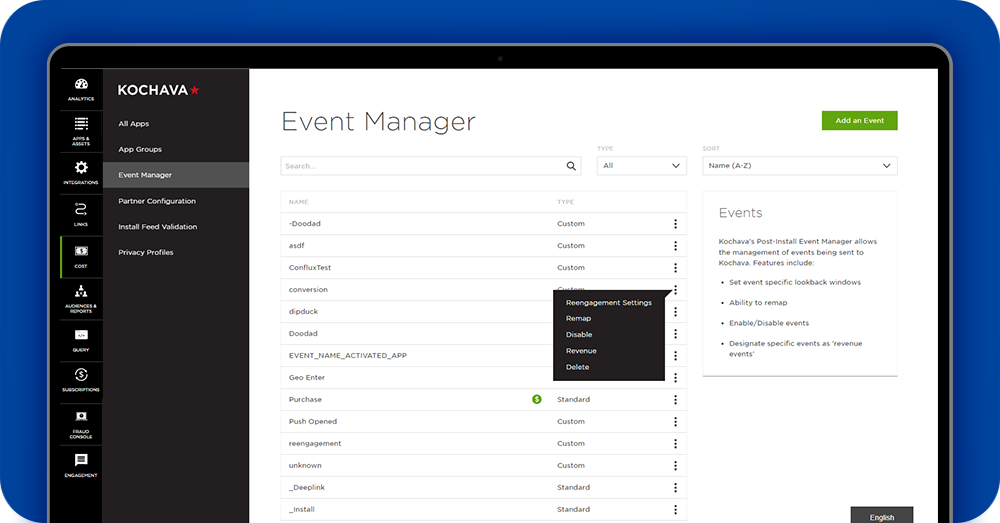Image resolution: width=1000 pixels, height=523 pixels.
Task: Open the options menu for asdf row
Action: [x=675, y=246]
